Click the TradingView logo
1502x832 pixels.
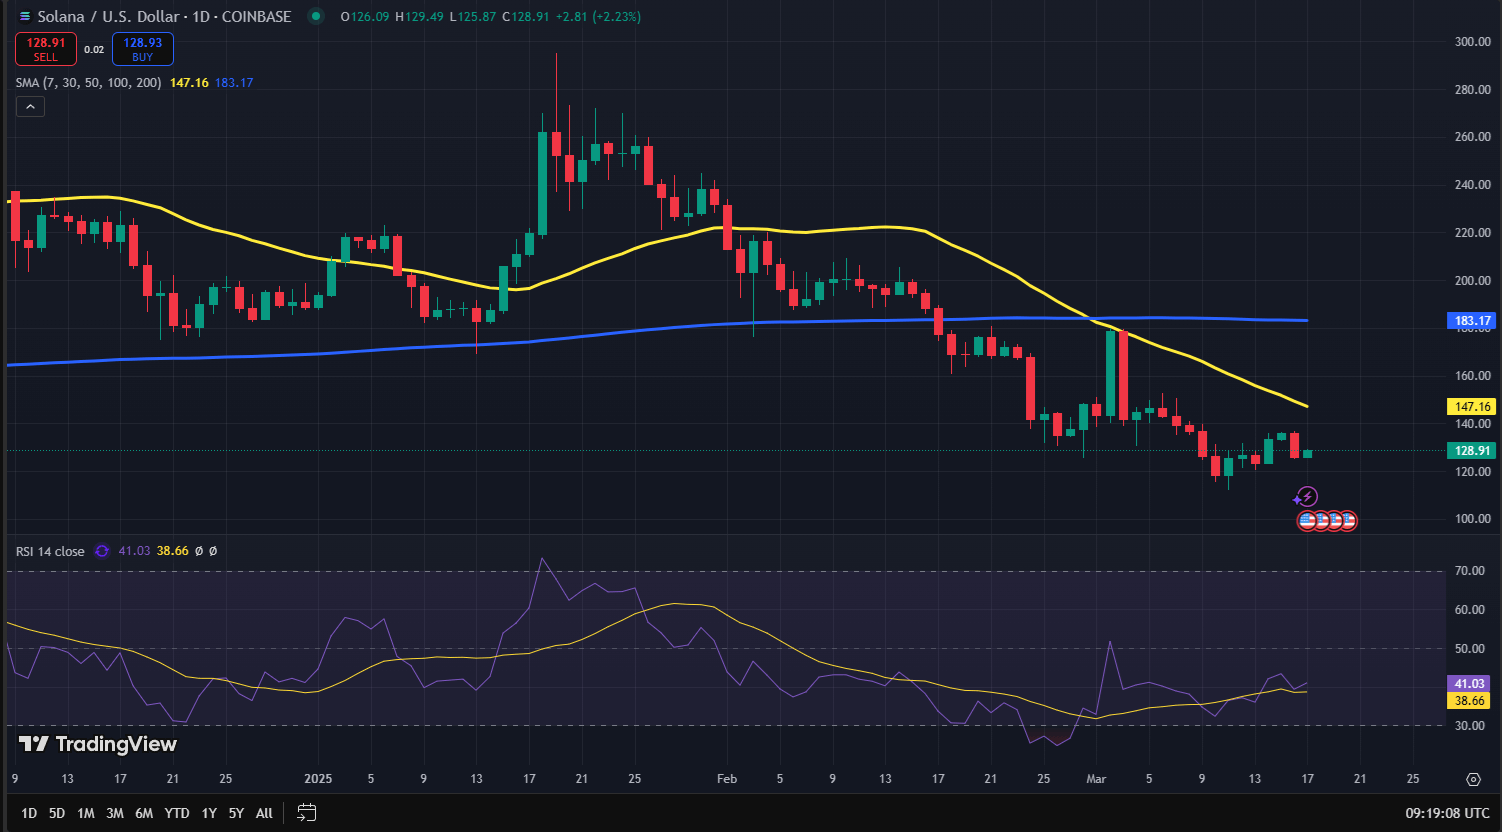(x=98, y=744)
